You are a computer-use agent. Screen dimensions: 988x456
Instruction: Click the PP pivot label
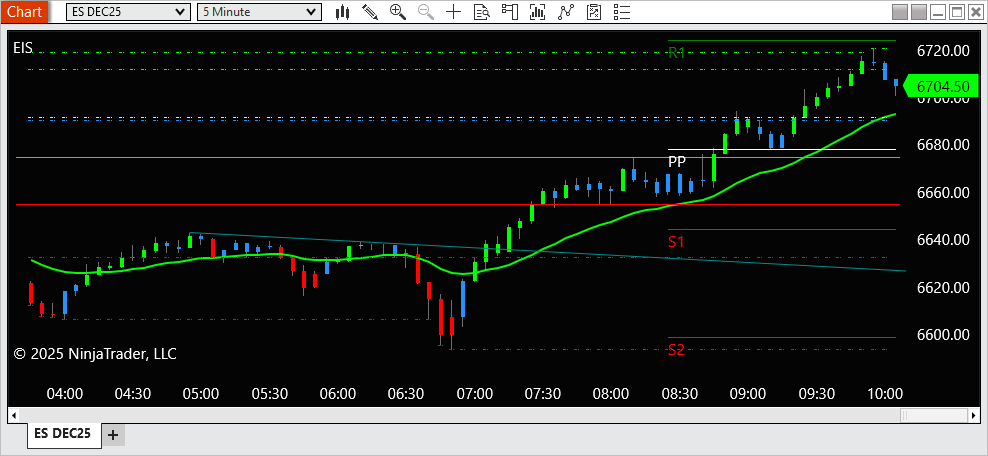coord(677,162)
